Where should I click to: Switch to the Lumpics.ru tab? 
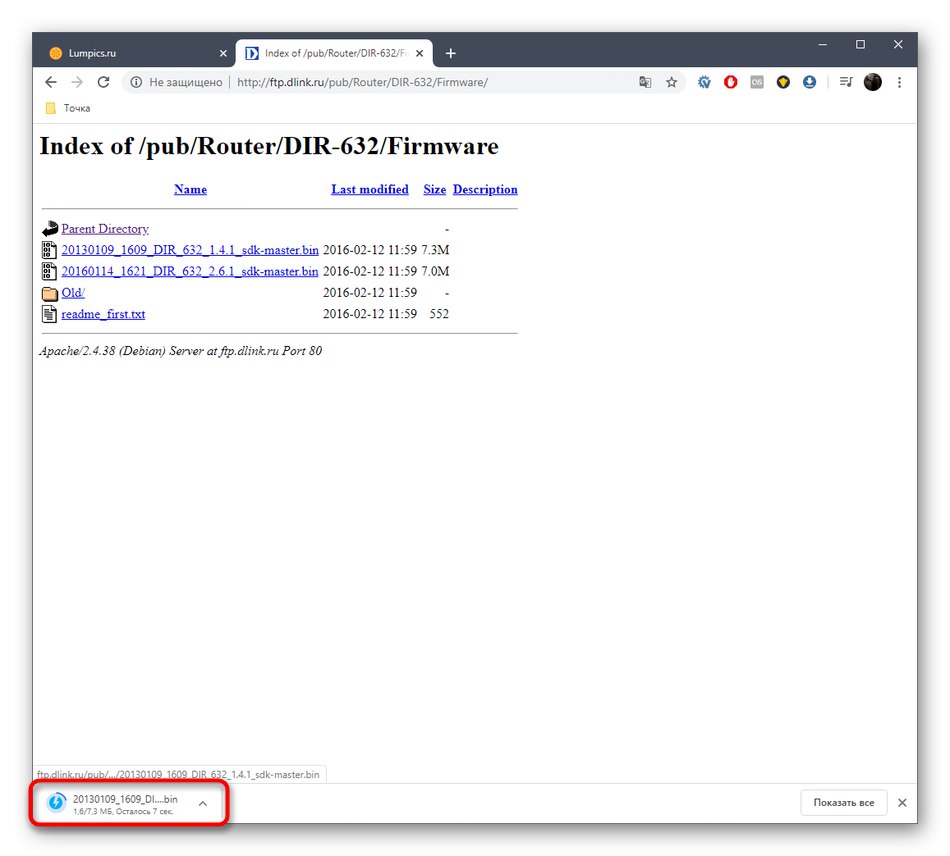coord(133,53)
